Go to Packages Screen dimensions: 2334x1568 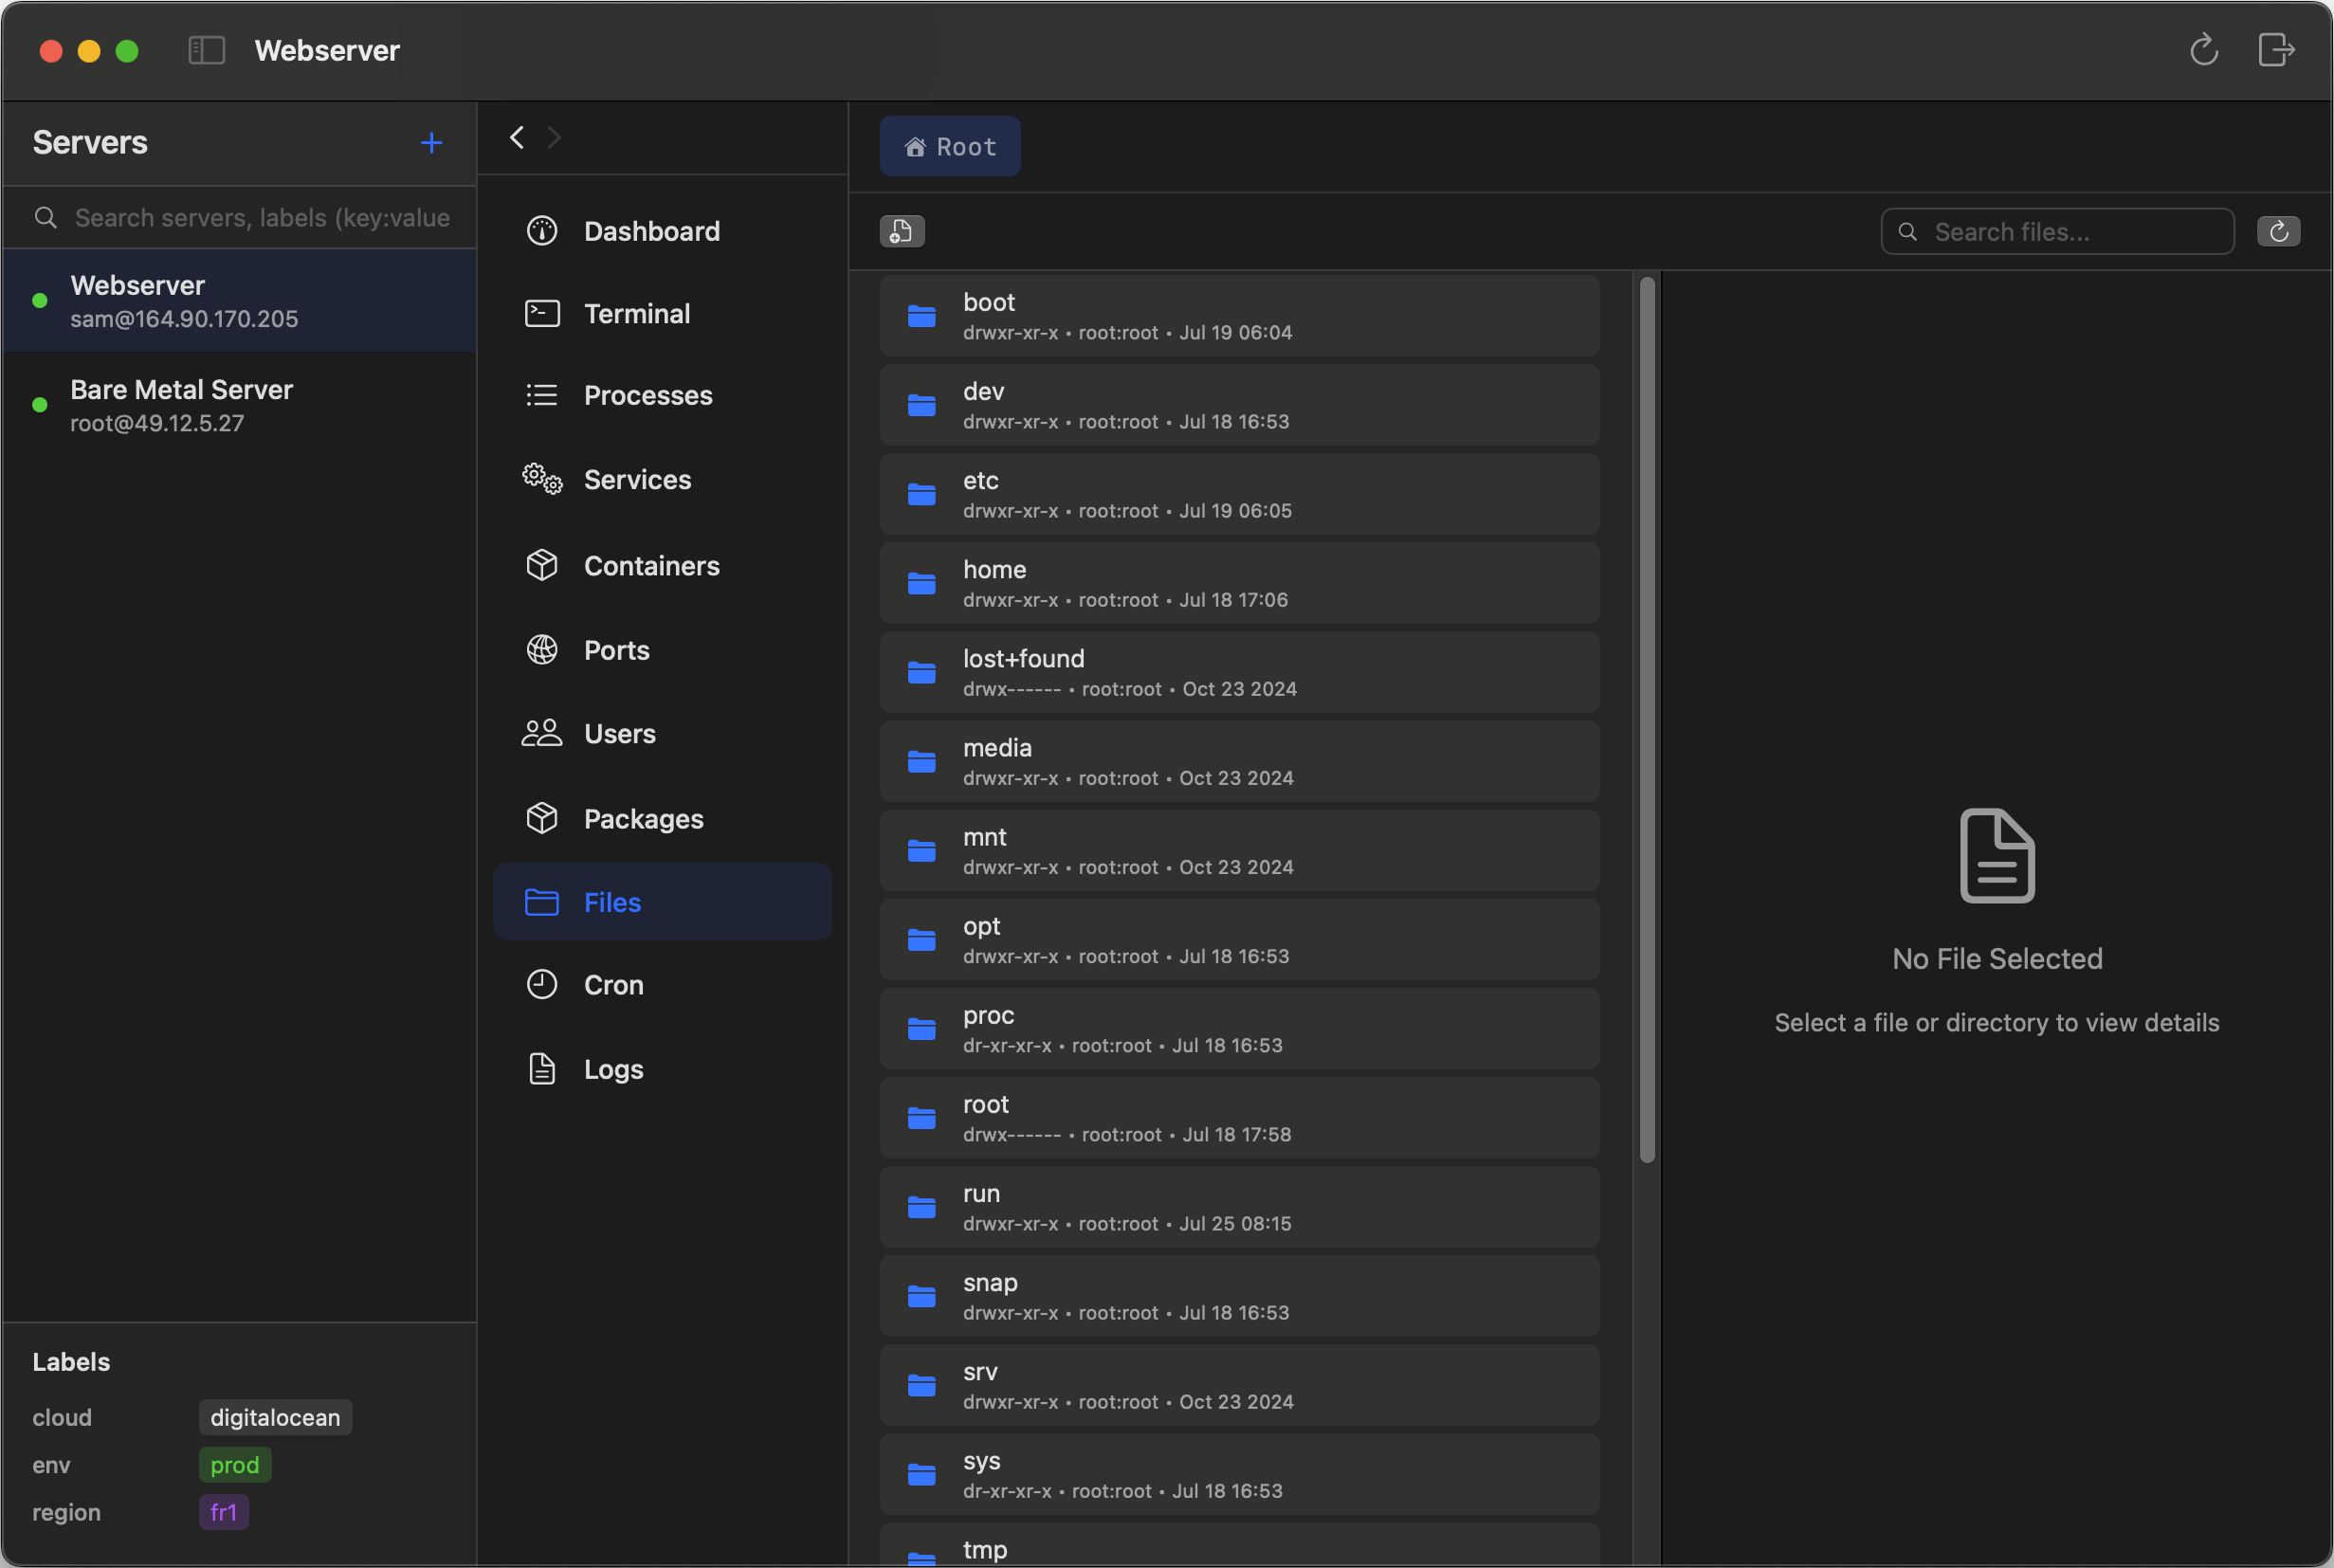(662, 818)
